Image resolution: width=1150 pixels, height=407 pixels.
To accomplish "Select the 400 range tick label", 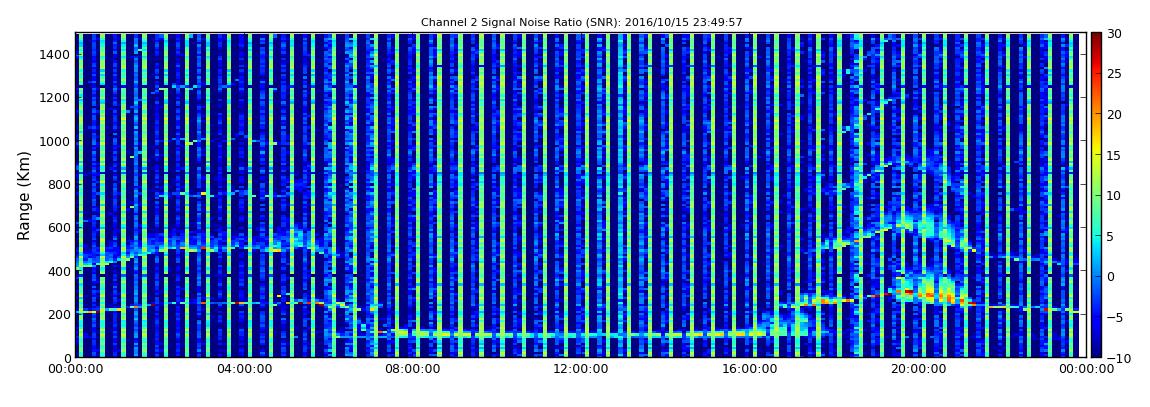I will [x=59, y=271].
